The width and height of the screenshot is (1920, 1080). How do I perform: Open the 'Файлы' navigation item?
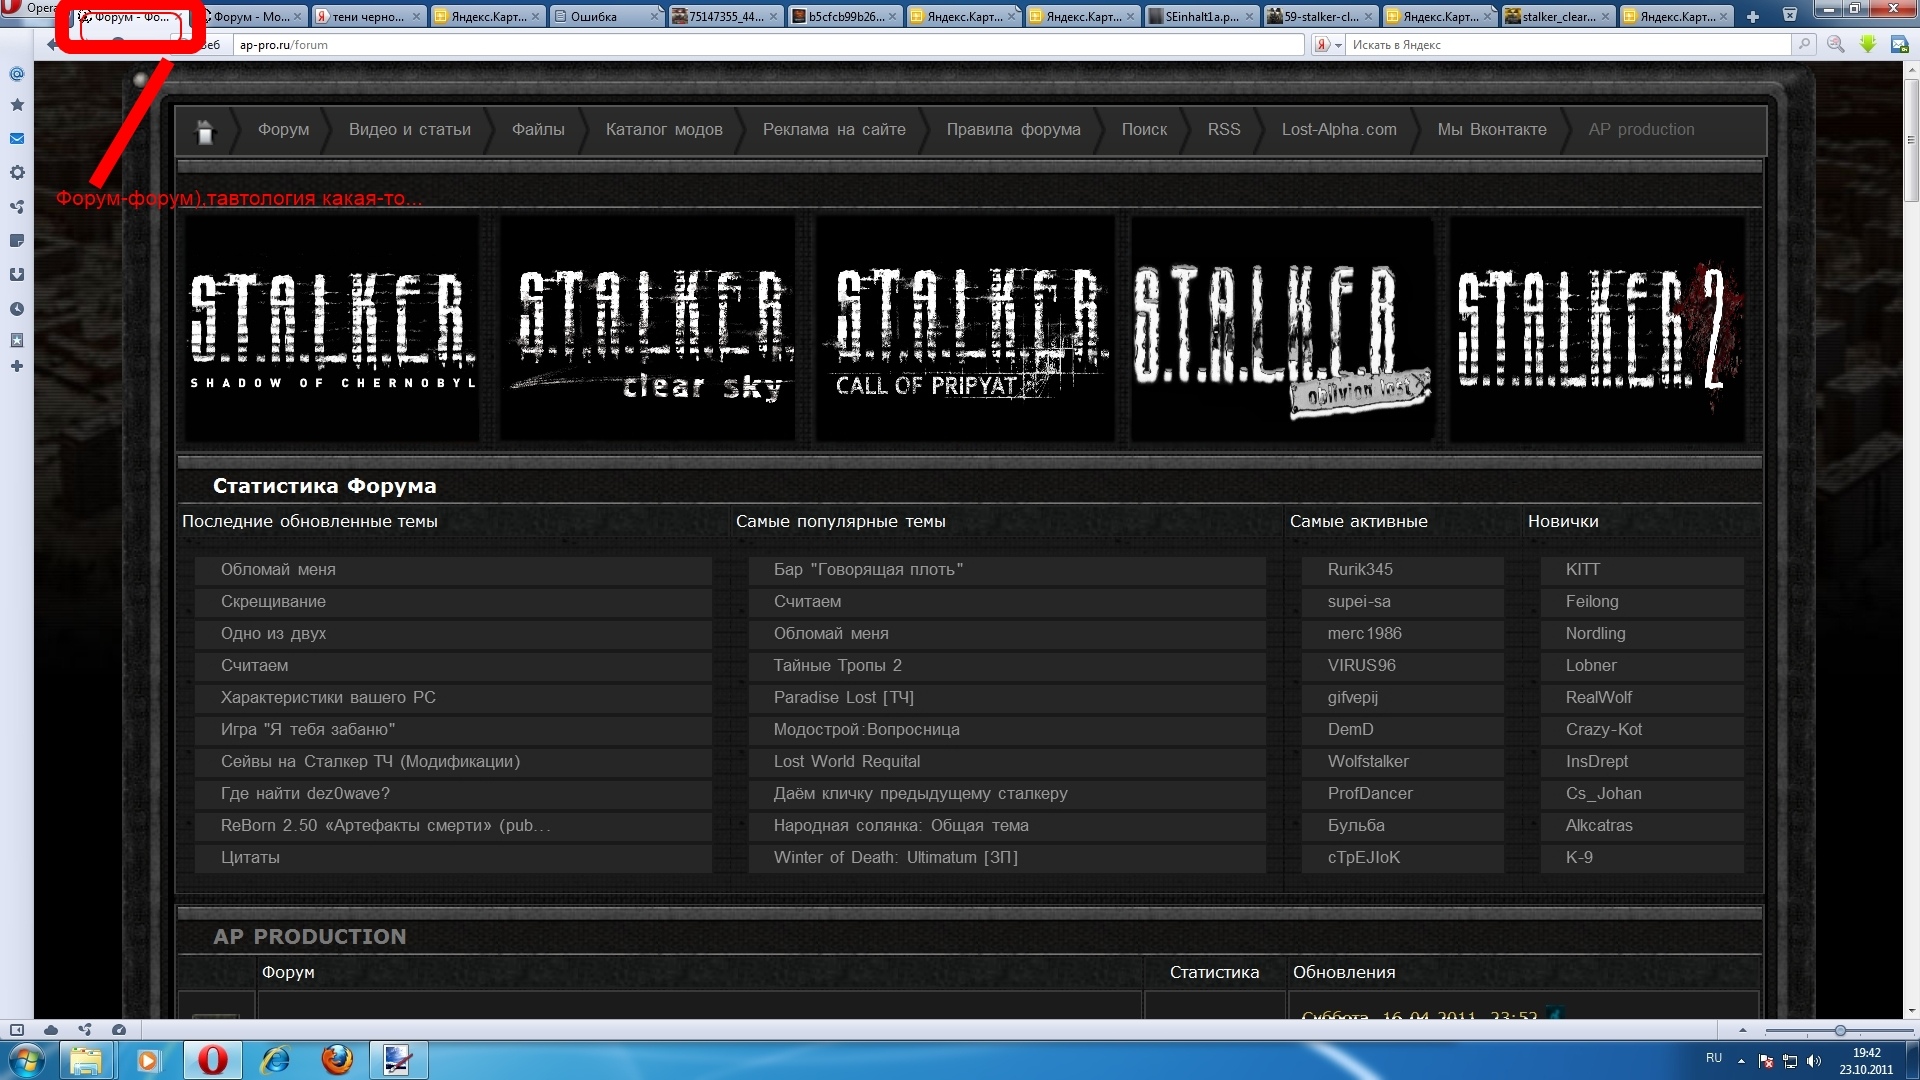[x=538, y=130]
